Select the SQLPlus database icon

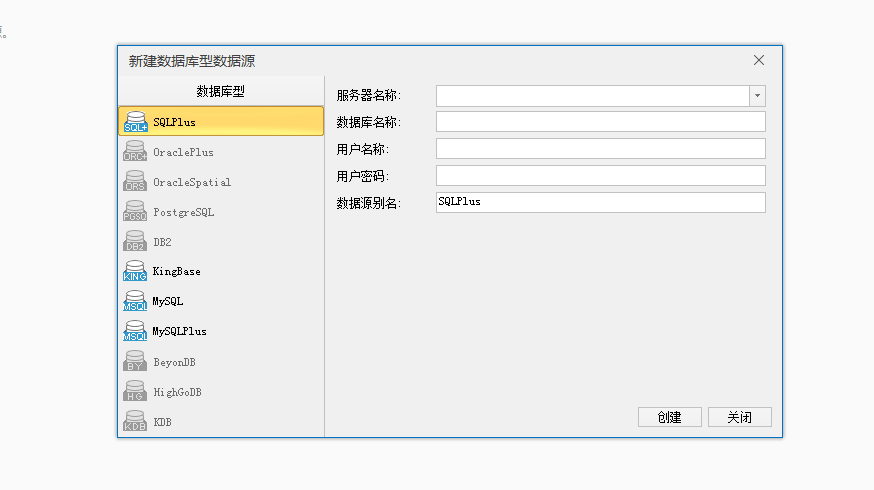(x=135, y=122)
